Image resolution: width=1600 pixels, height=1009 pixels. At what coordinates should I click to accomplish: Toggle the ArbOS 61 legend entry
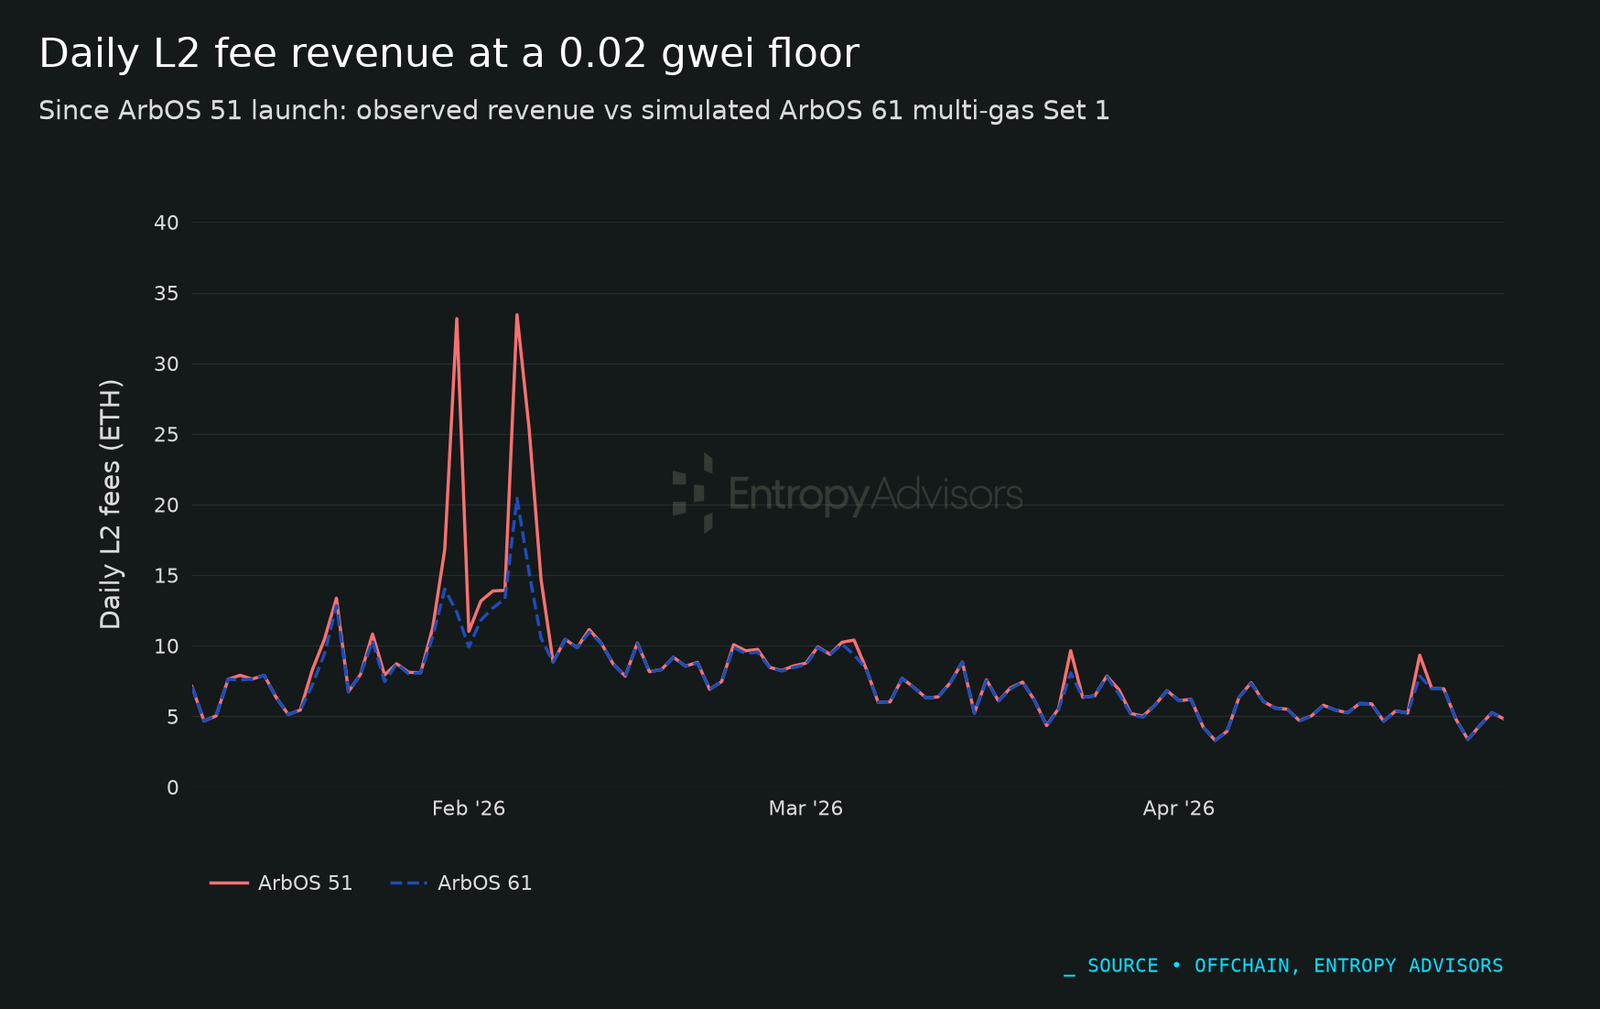(x=461, y=883)
